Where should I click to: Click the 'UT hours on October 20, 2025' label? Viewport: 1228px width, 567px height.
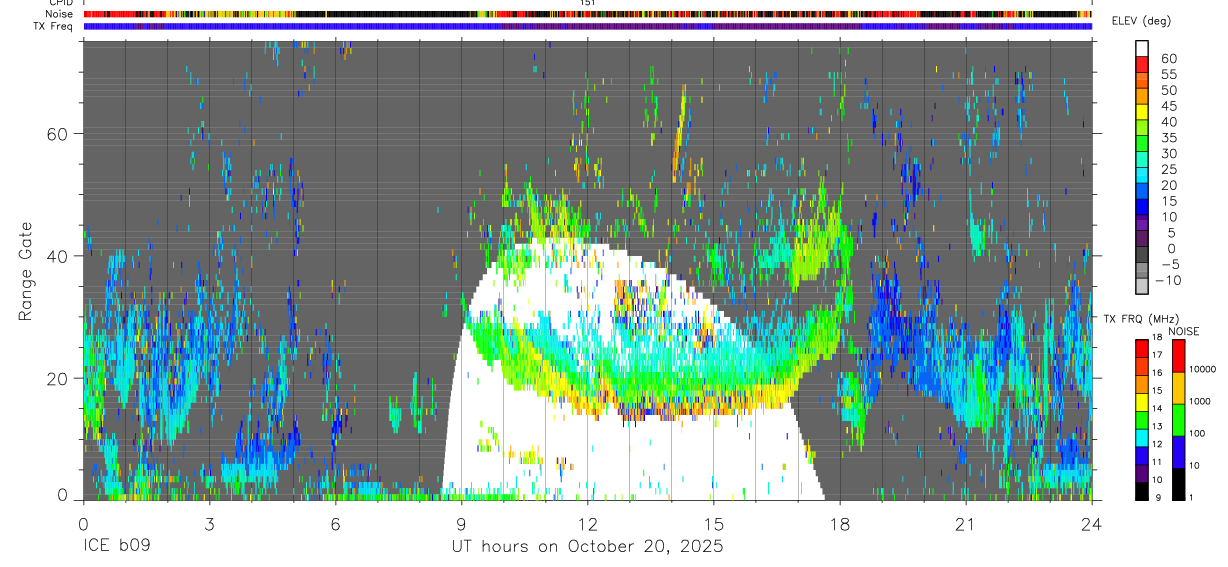pos(587,547)
